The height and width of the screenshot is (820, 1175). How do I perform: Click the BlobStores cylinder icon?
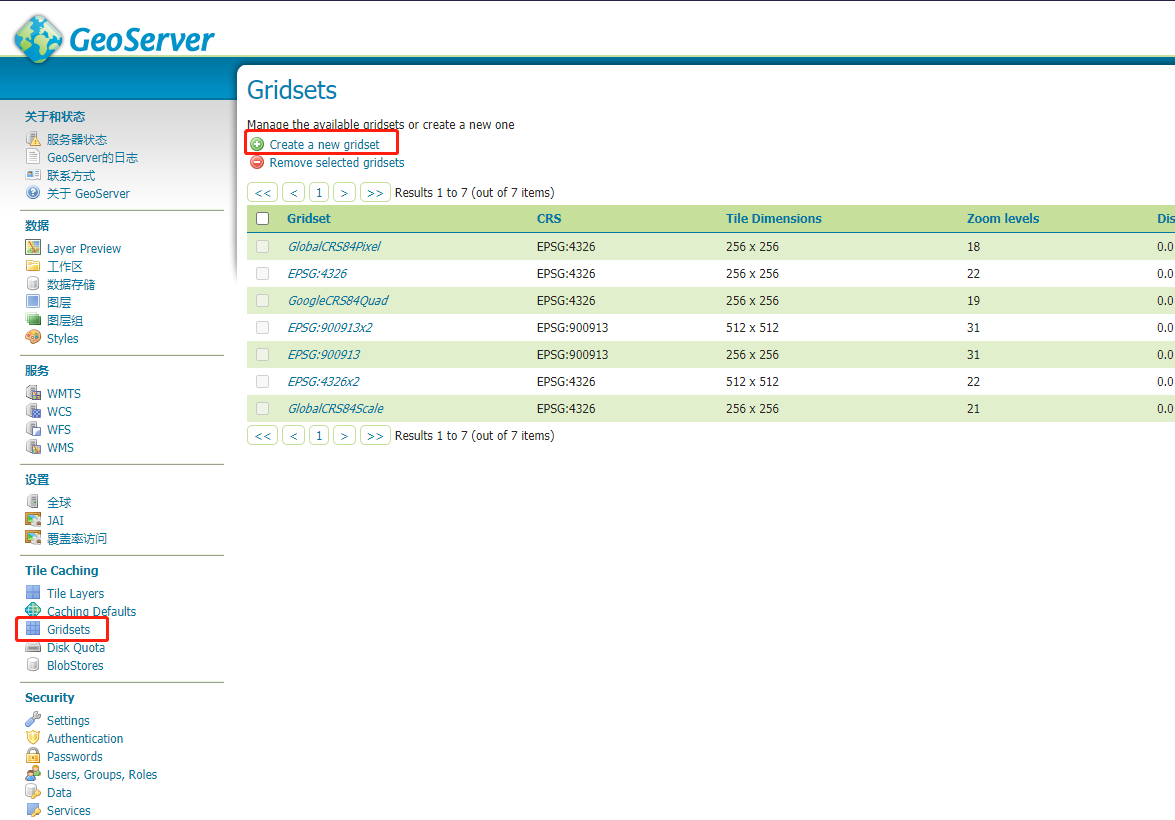coord(33,665)
